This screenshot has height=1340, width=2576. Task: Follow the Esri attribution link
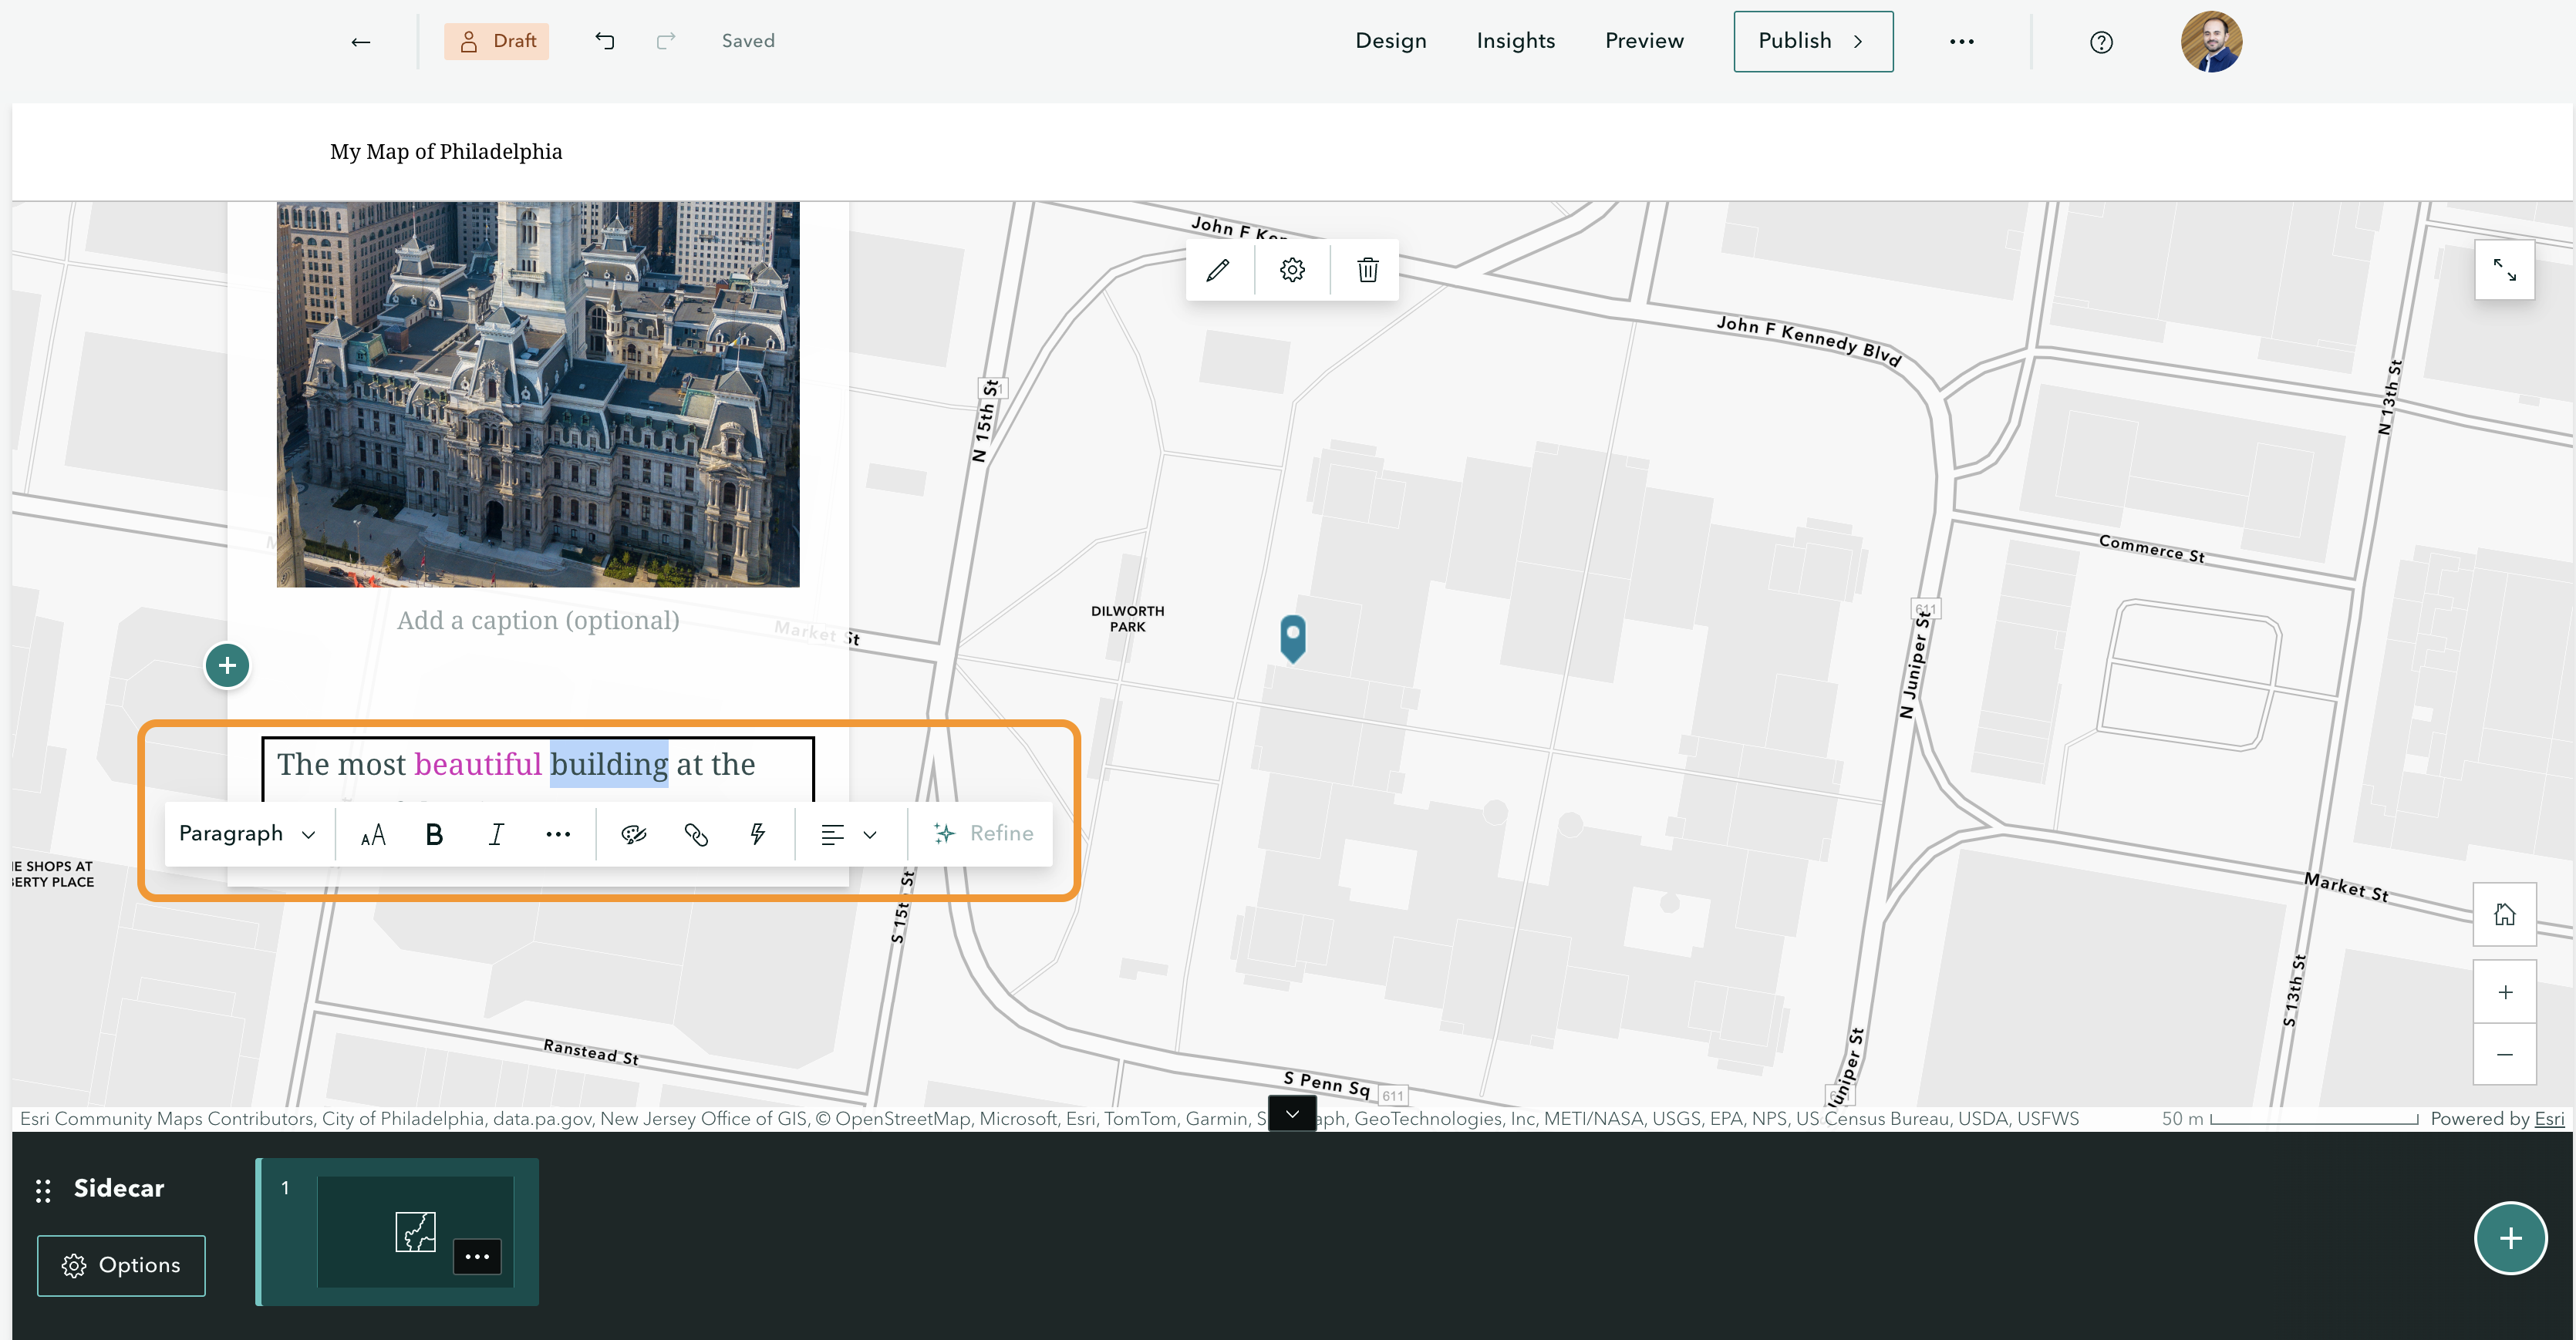tap(2549, 1118)
